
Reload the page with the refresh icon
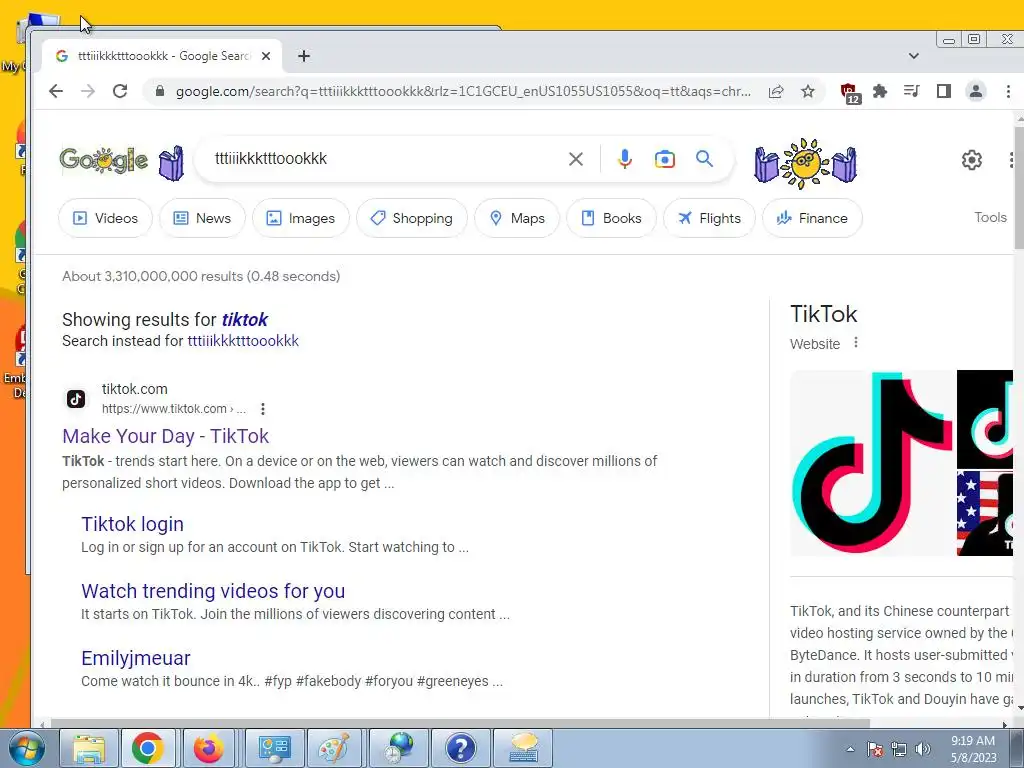pyautogui.click(x=120, y=91)
